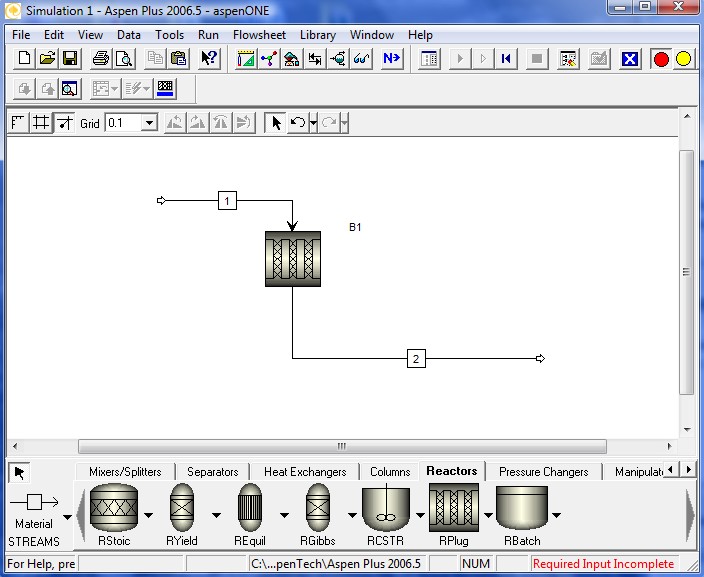704x577 pixels.
Task: Click the rewind/reinitialize run icon
Action: click(x=506, y=59)
